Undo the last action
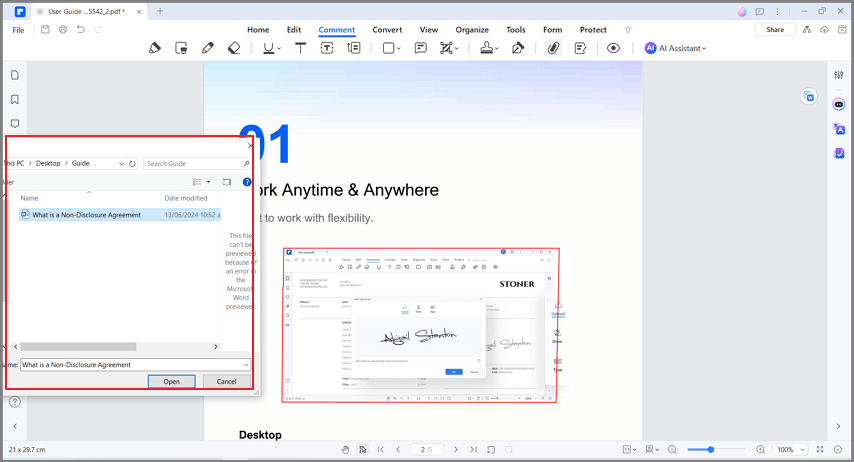This screenshot has width=854, height=462. tap(81, 29)
